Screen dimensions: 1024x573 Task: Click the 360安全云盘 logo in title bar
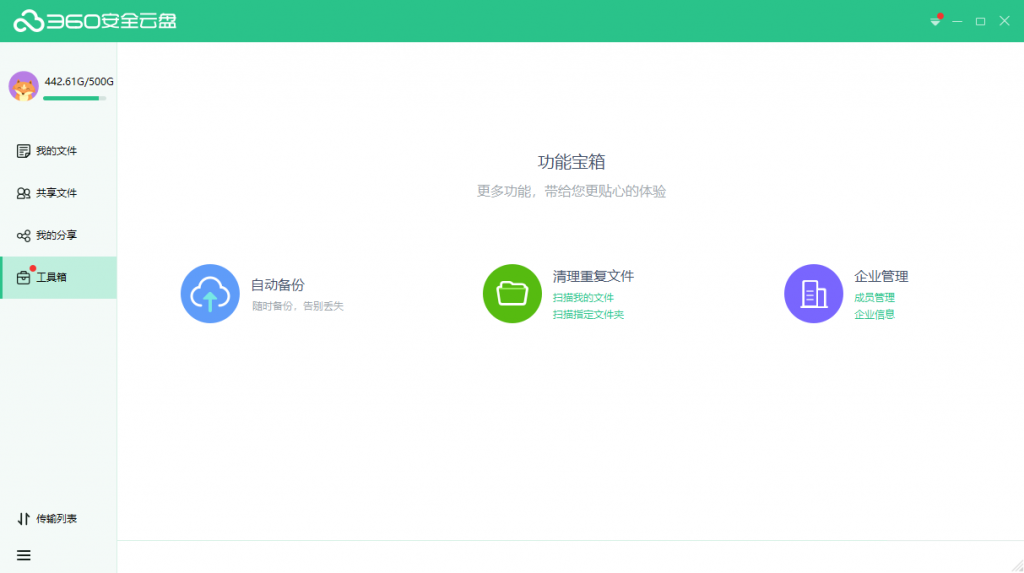[95, 21]
